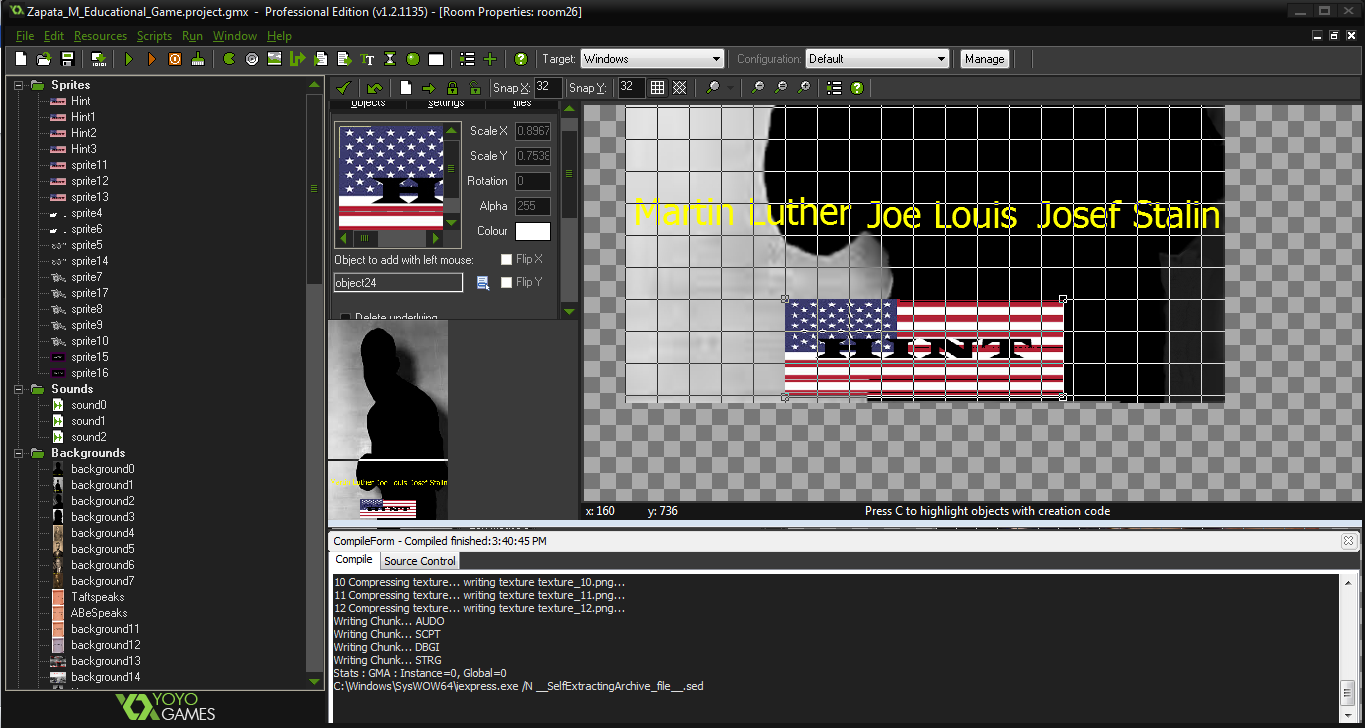
Task: Click horizontal scrollbar under sprite preview
Action: tap(391, 239)
